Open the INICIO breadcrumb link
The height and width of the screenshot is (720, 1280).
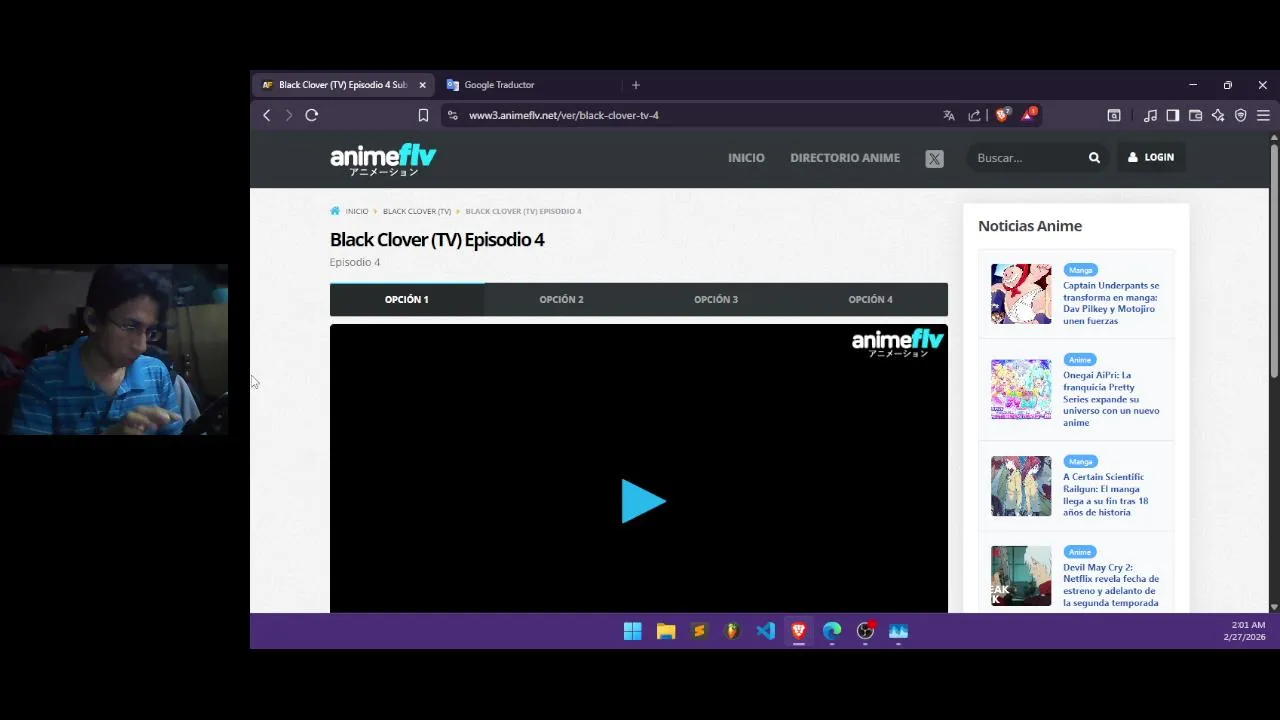tap(357, 211)
